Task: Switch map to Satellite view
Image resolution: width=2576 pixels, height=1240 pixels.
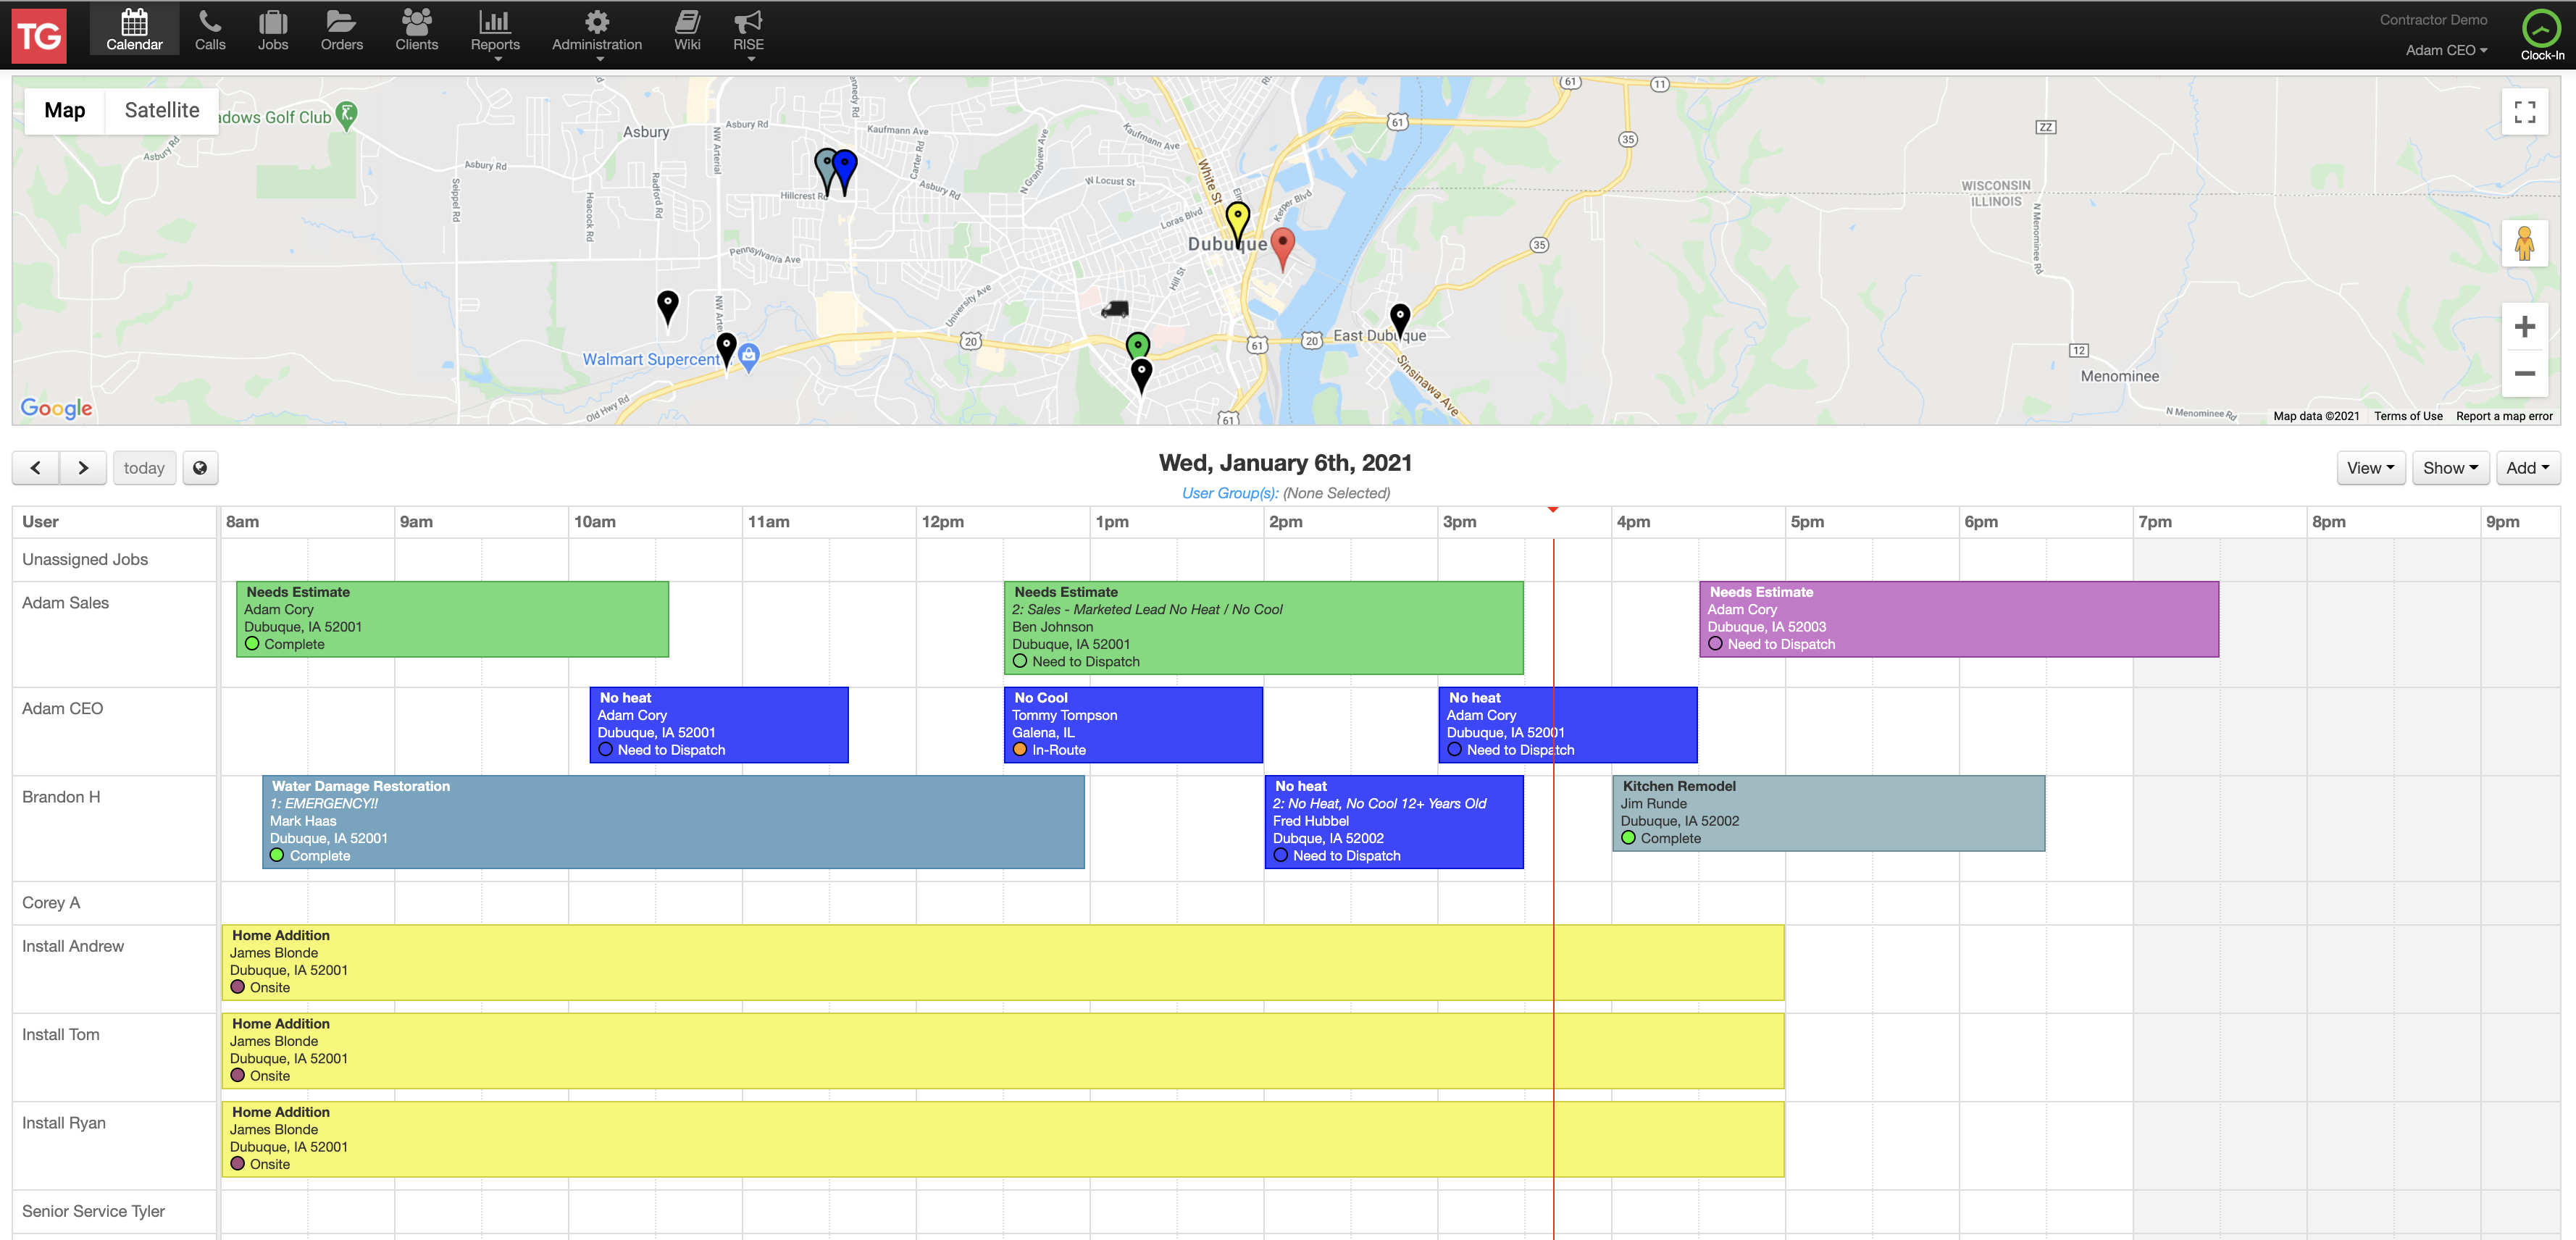Action: [x=162, y=110]
